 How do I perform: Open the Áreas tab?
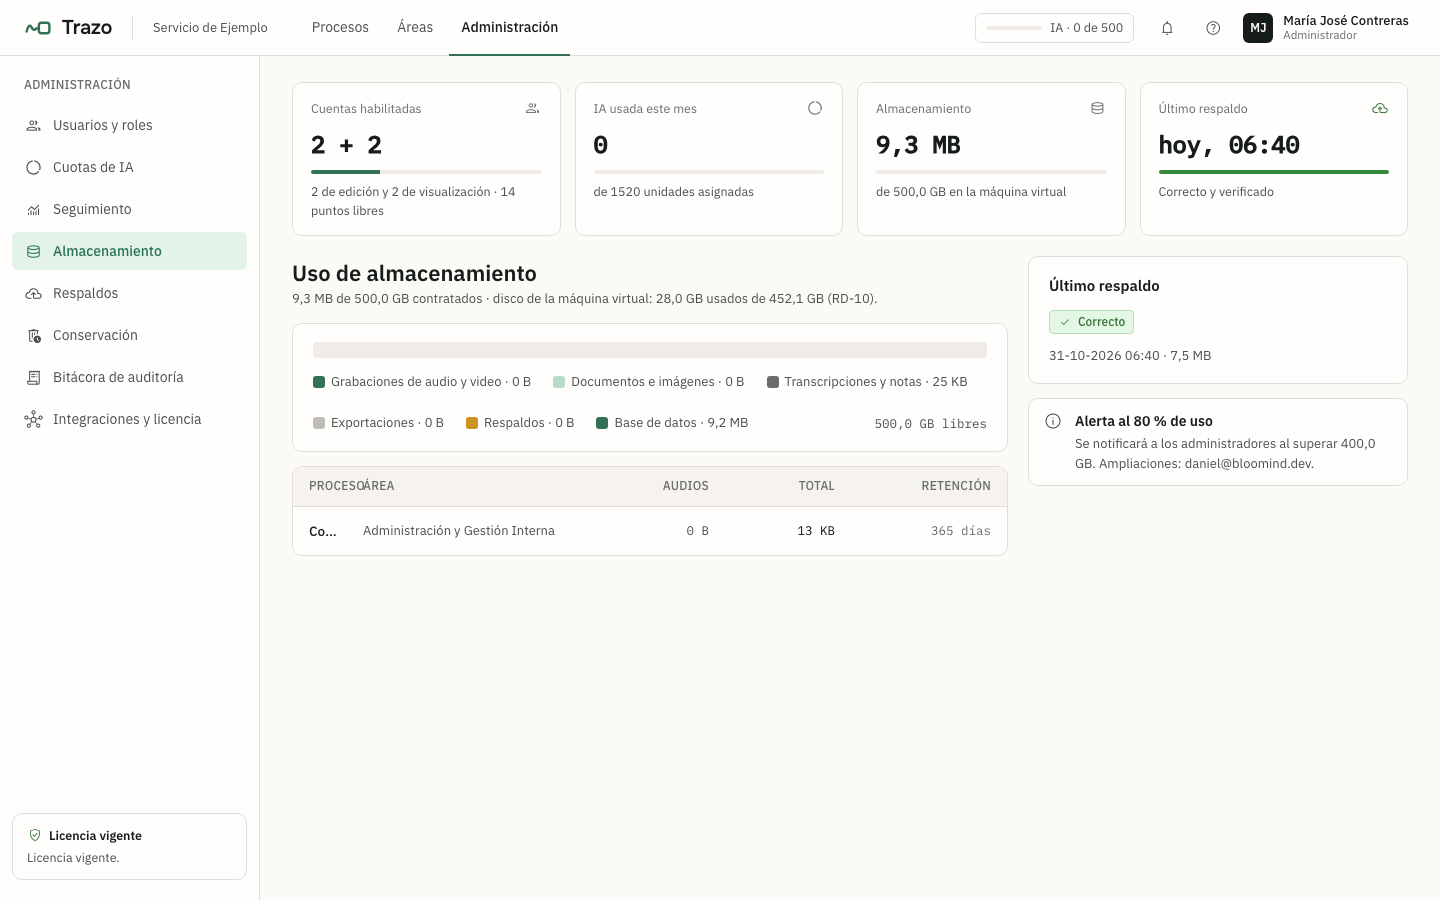tap(415, 27)
